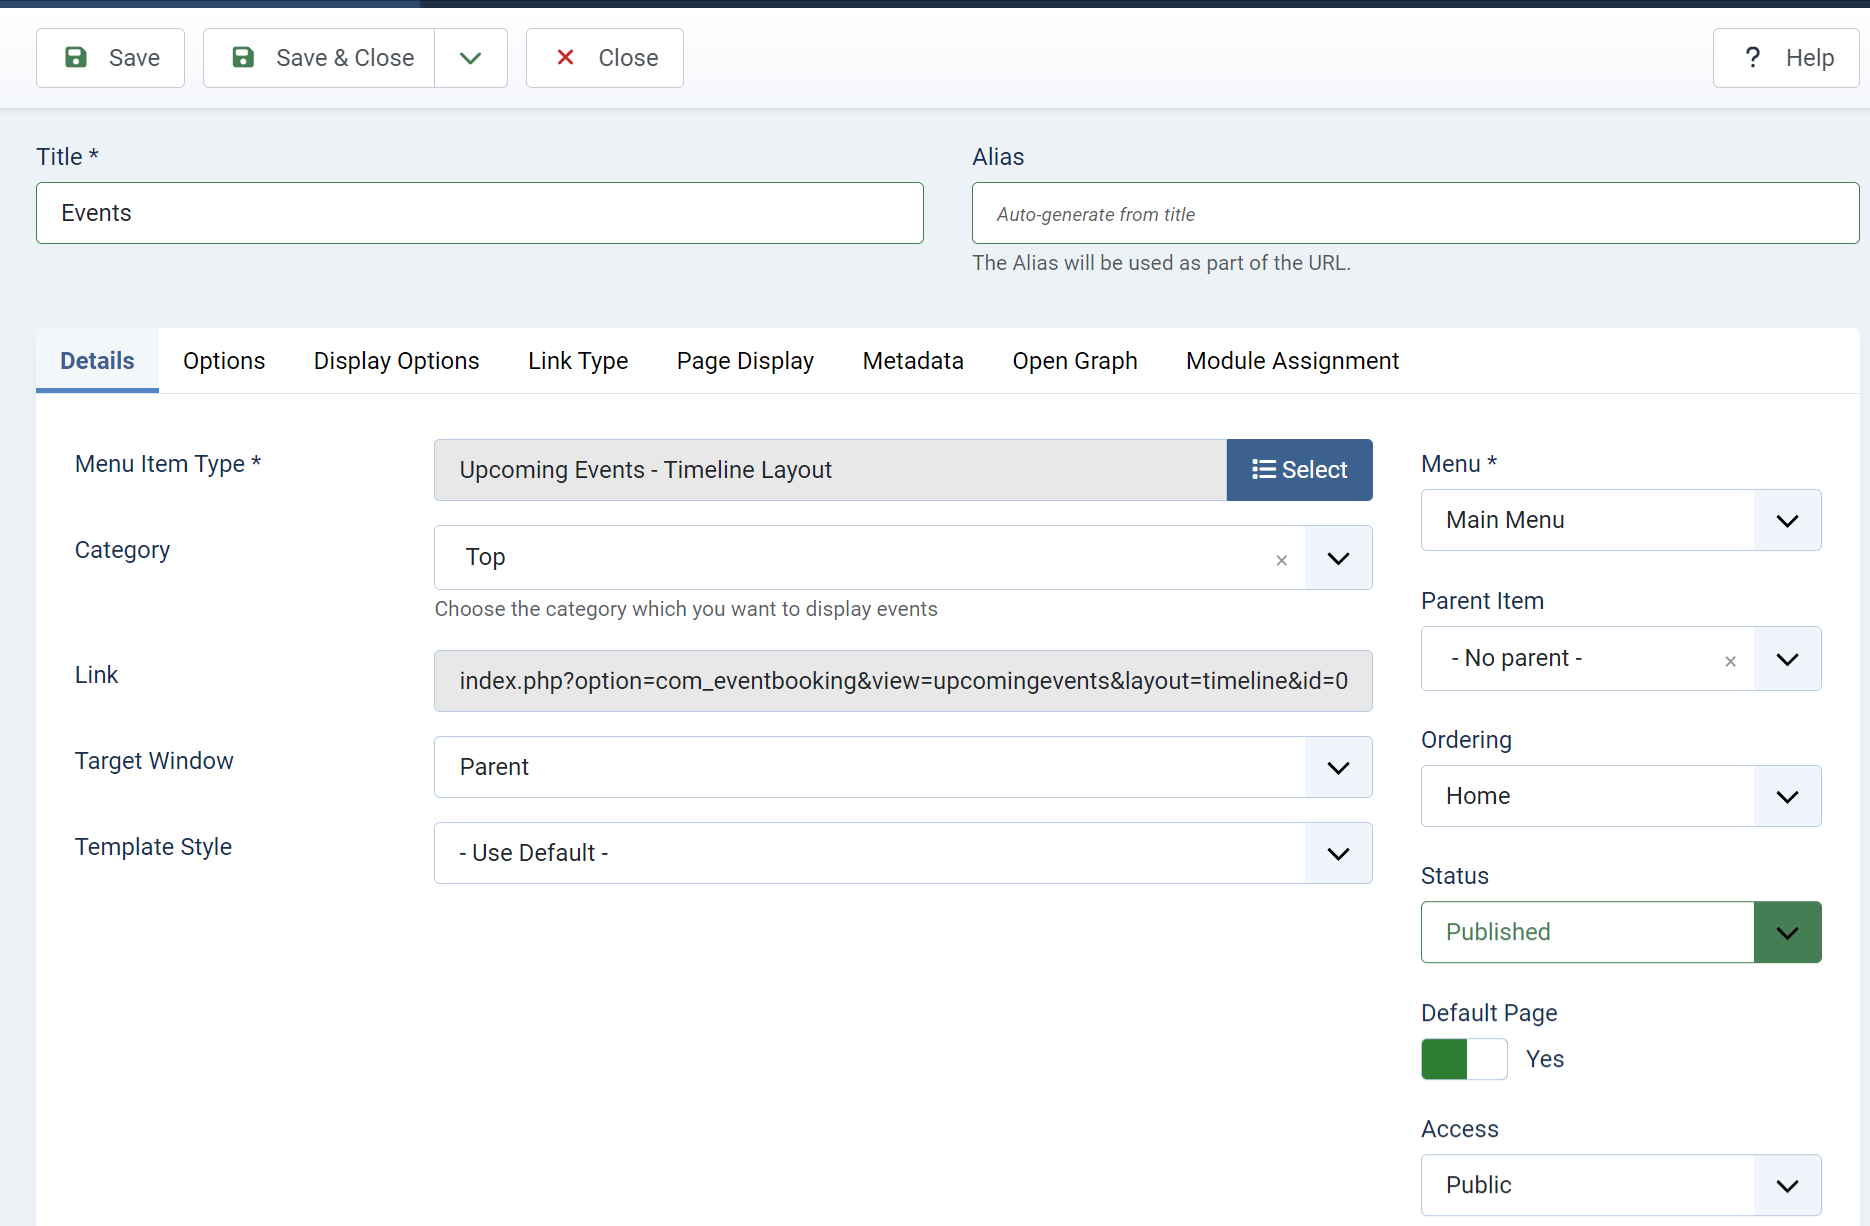Open the Target Window dropdown
This screenshot has height=1226, width=1870.
[x=903, y=767]
